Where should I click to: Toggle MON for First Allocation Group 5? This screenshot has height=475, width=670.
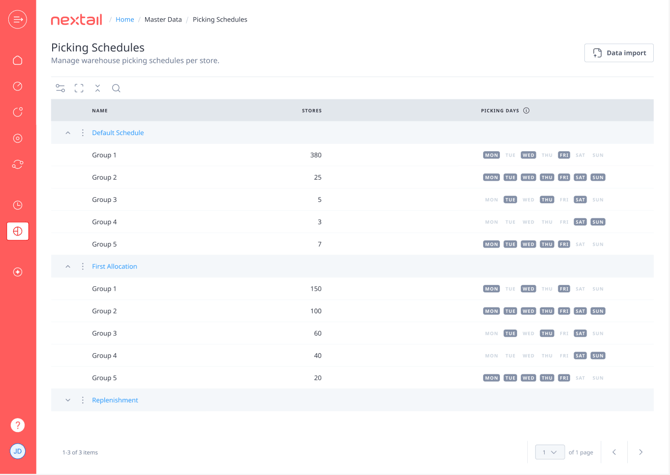click(x=491, y=378)
